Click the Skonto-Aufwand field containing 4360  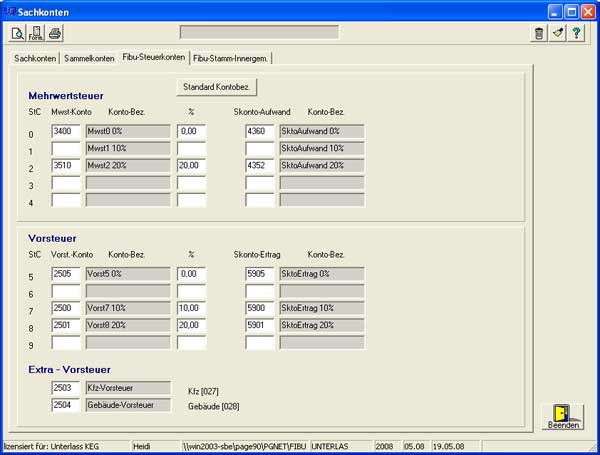[260, 131]
